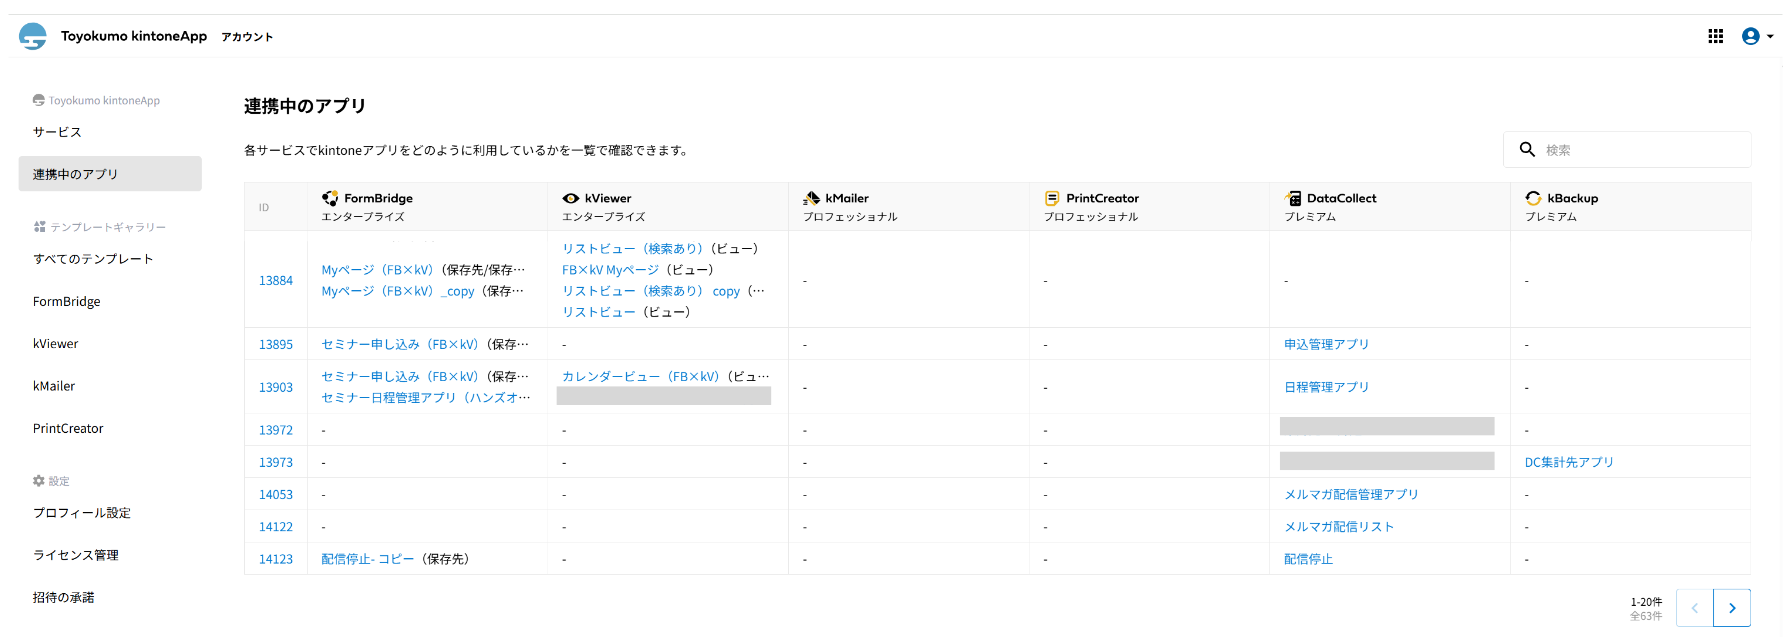This screenshot has width=1792, height=637.
Task: Click the settings gear icon in sidebar
Action: pos(39,481)
